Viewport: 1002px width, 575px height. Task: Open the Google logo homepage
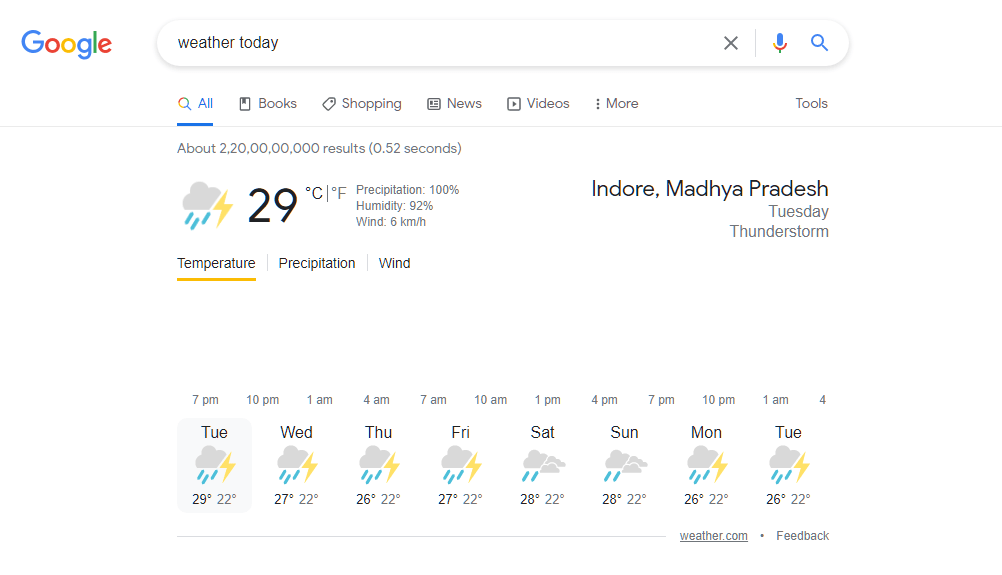pyautogui.click(x=66, y=44)
